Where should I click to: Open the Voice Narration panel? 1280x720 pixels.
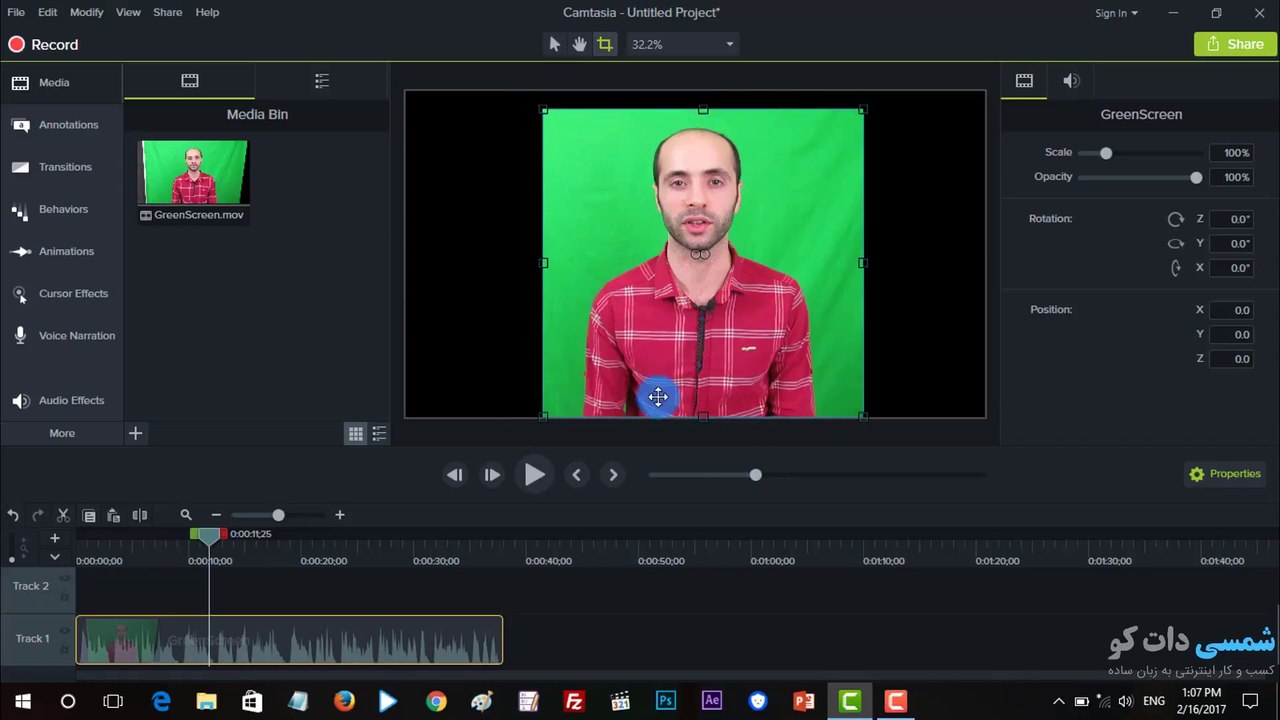point(61,336)
